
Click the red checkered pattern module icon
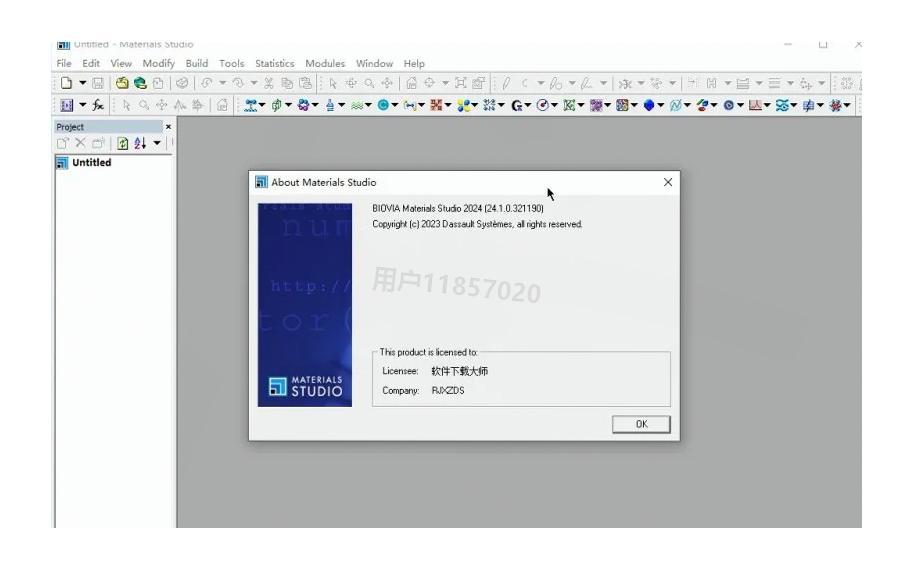tap(436, 105)
